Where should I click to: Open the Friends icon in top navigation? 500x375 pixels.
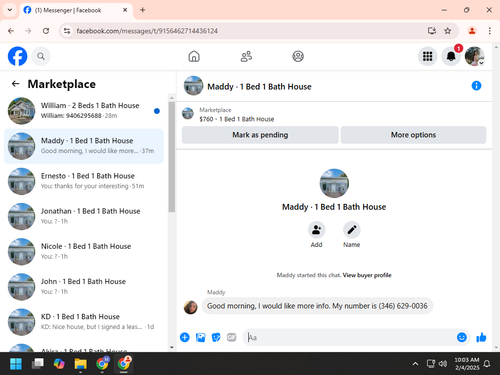pos(246,56)
